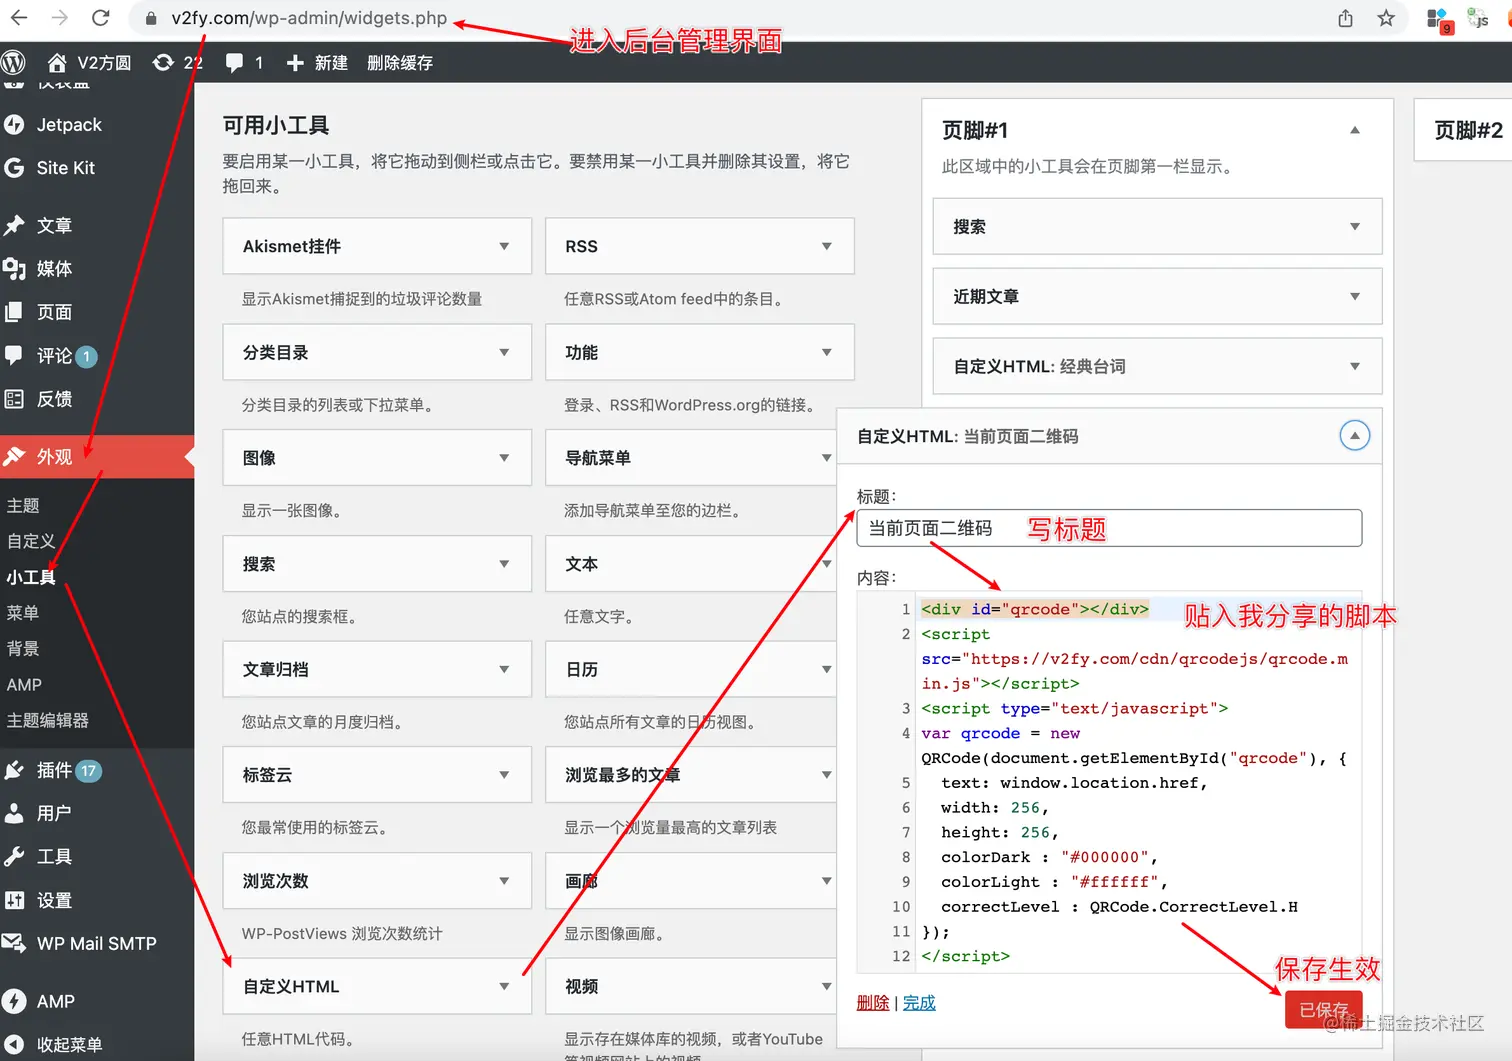Expand the 图像 widget arrow
This screenshot has width=1512, height=1061.
(504, 458)
